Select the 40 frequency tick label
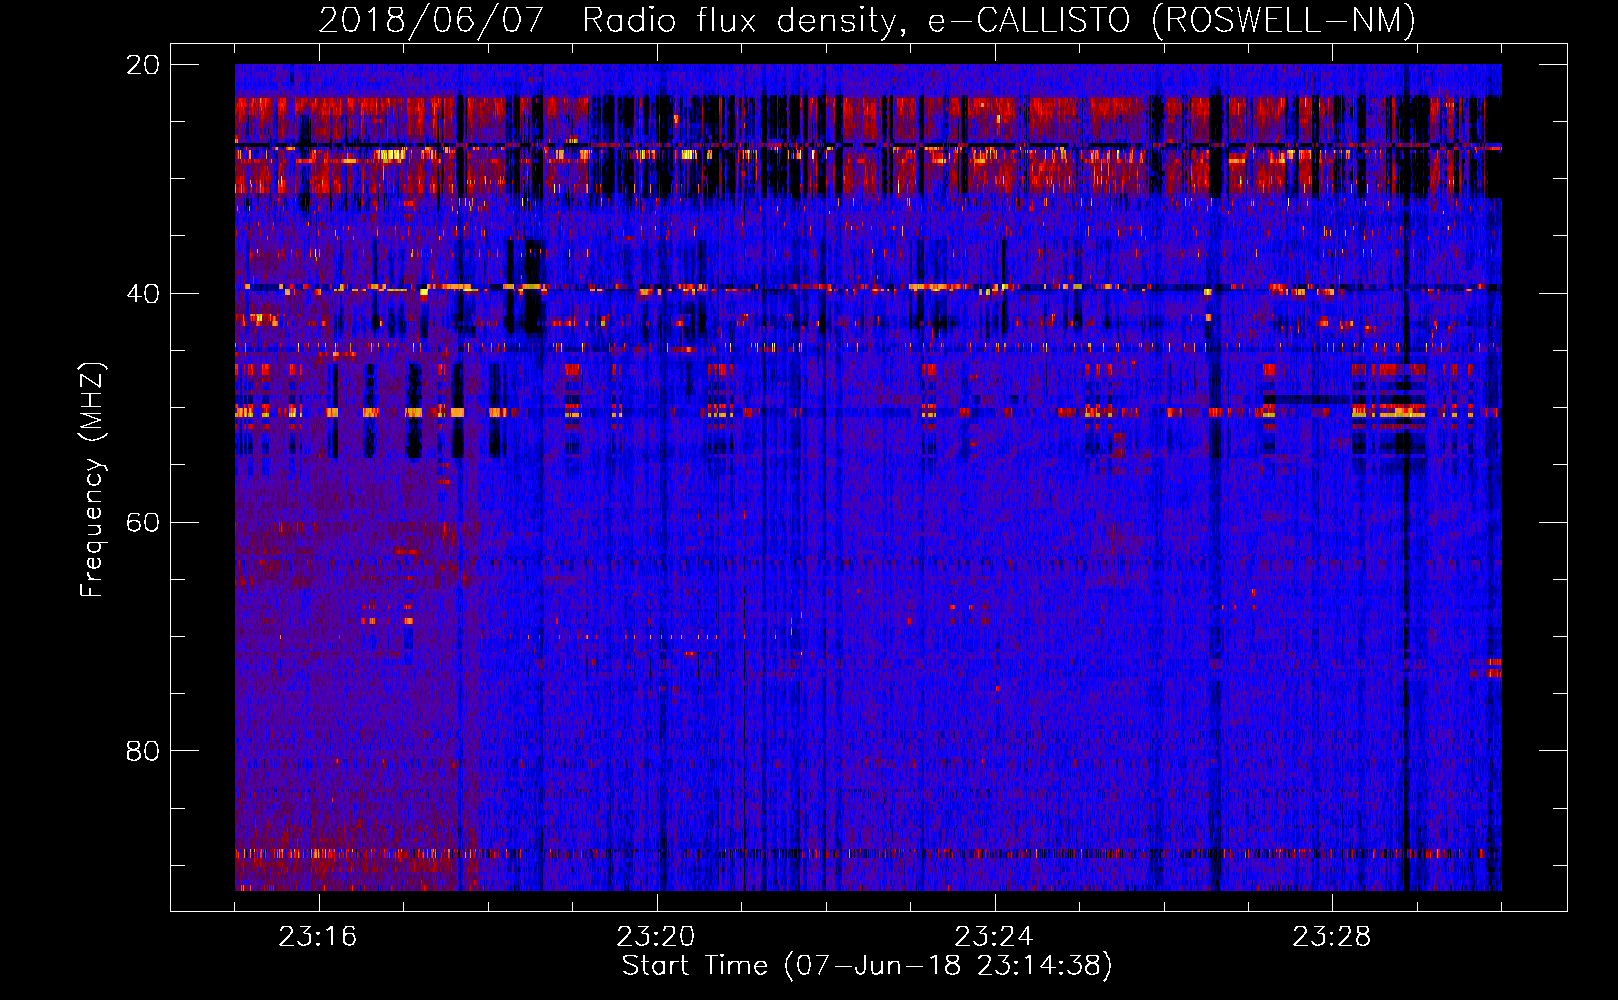The width and height of the screenshot is (1618, 1000). point(143,294)
